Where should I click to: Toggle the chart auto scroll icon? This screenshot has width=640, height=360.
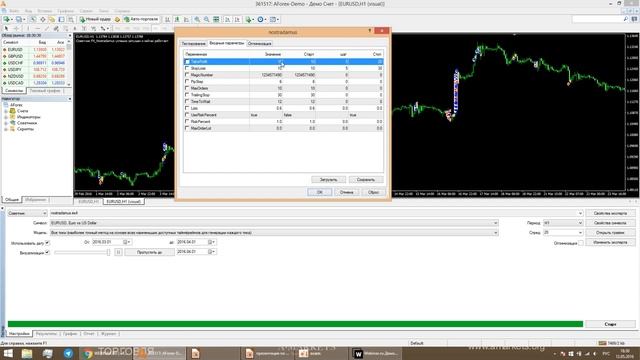click(x=227, y=19)
